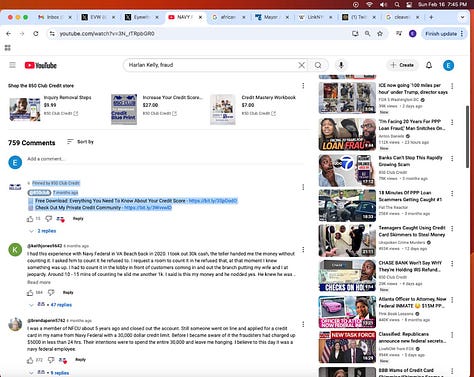Read more of @keithjones comment
The height and width of the screenshot is (377, 474).
click(x=39, y=282)
